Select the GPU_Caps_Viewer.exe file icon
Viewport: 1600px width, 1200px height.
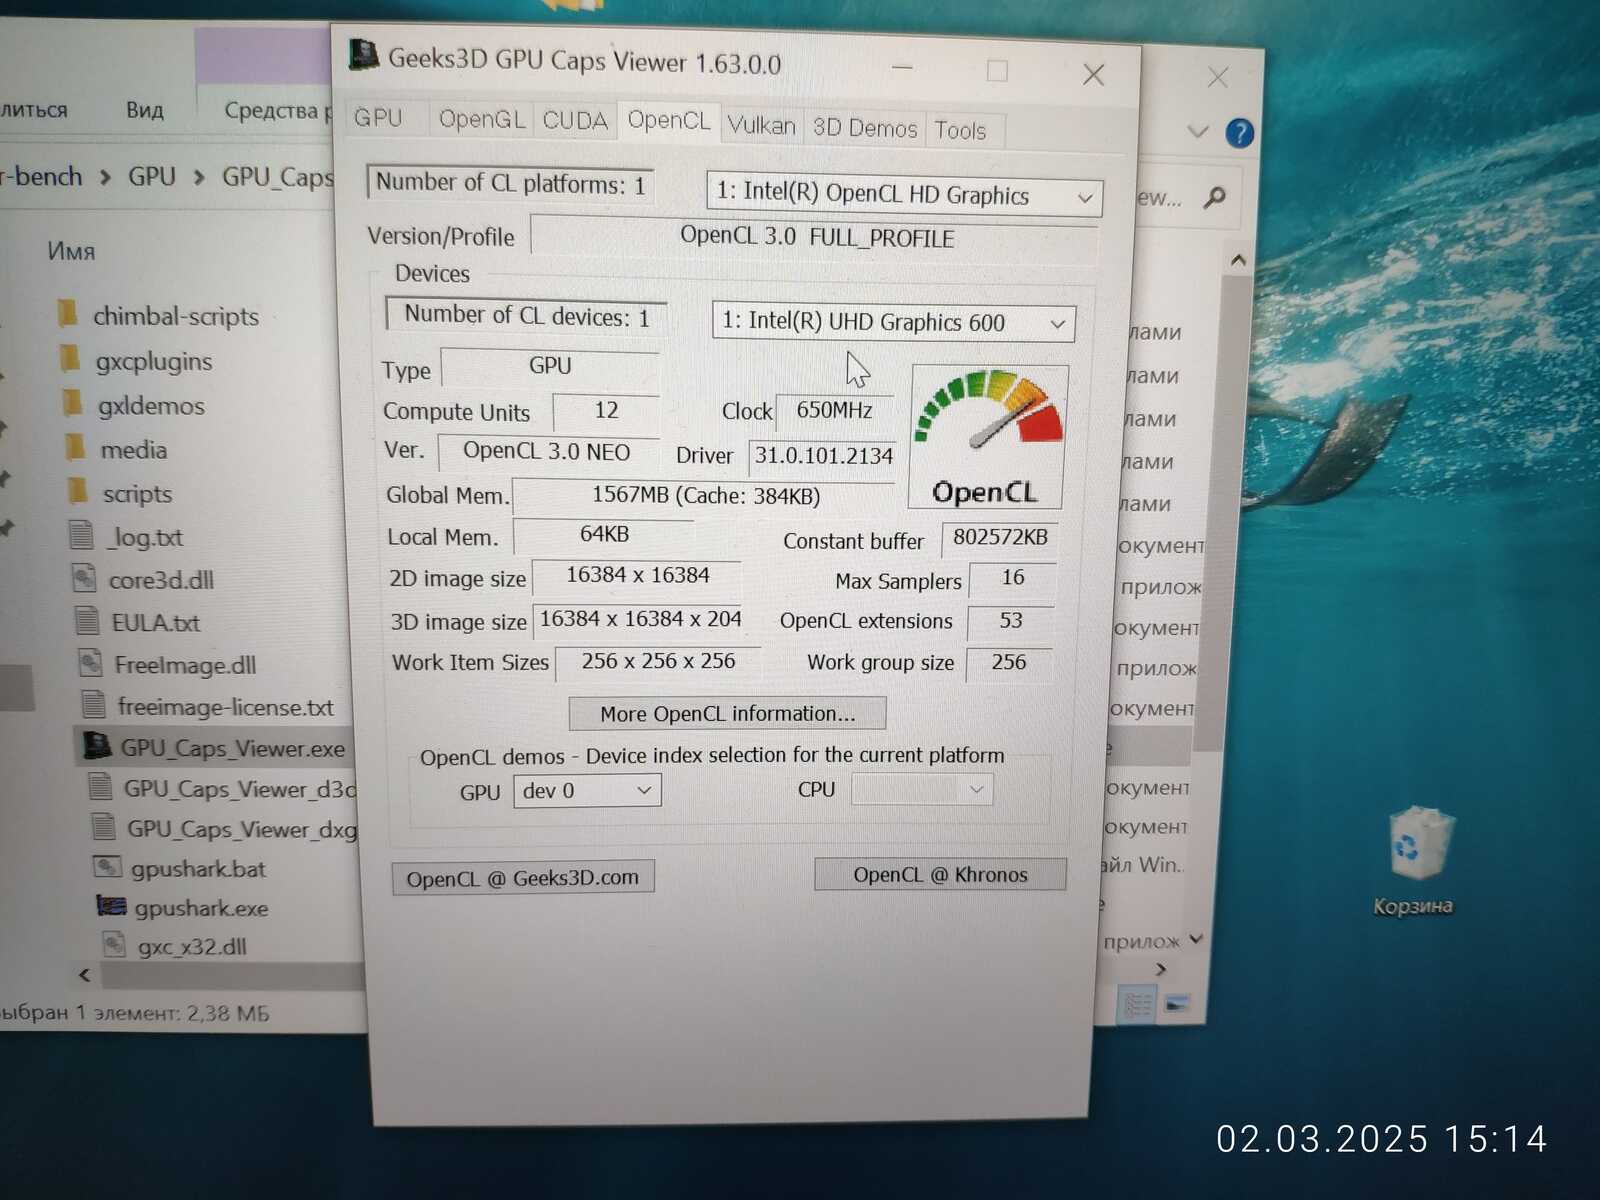pyautogui.click(x=97, y=746)
